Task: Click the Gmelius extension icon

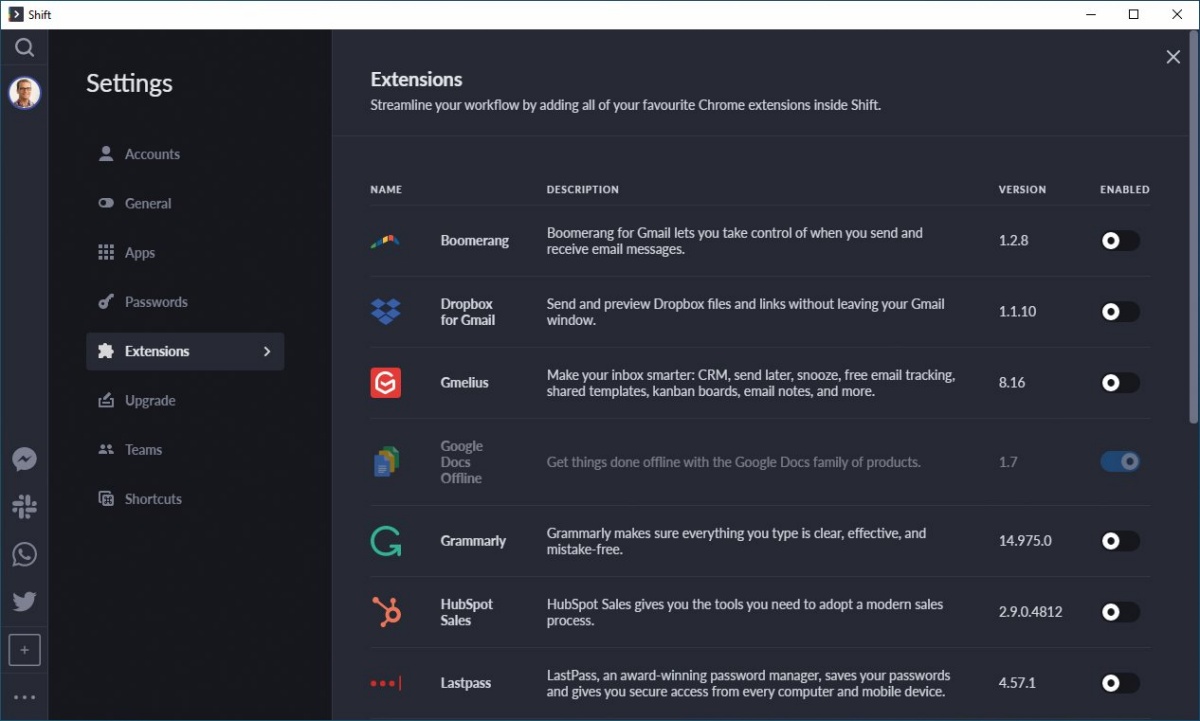Action: pyautogui.click(x=385, y=383)
